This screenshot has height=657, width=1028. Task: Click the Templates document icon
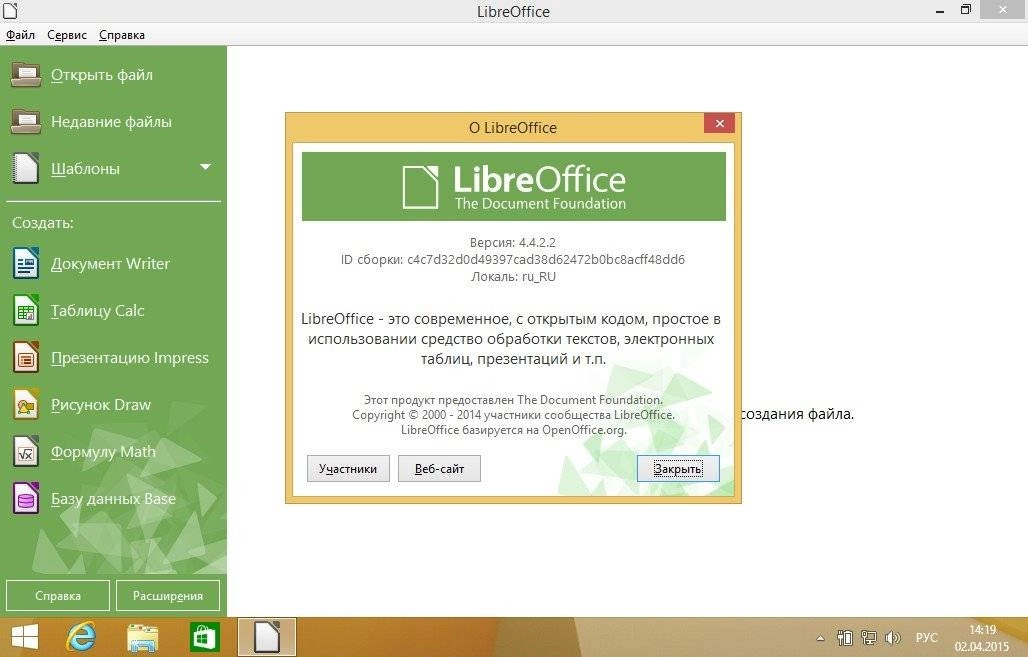26,168
